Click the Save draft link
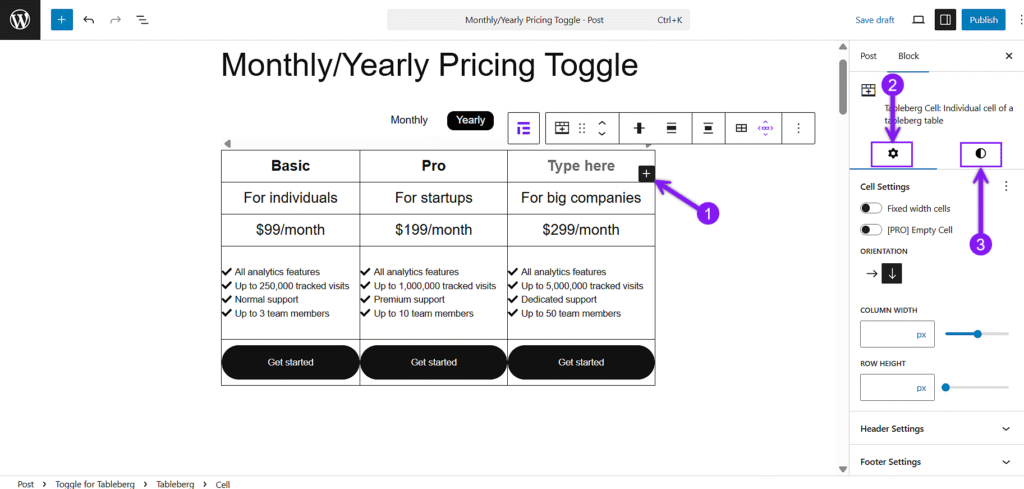 pyautogui.click(x=874, y=20)
